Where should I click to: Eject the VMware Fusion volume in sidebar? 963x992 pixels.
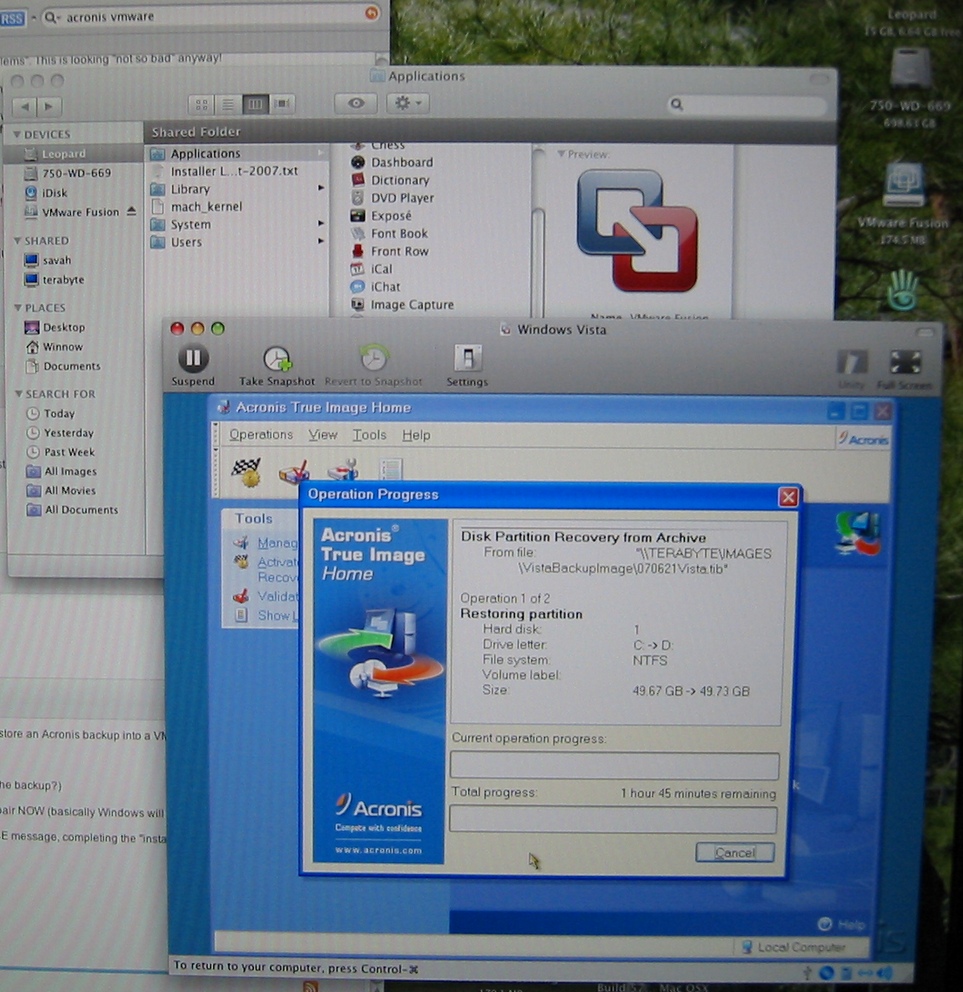click(x=131, y=211)
